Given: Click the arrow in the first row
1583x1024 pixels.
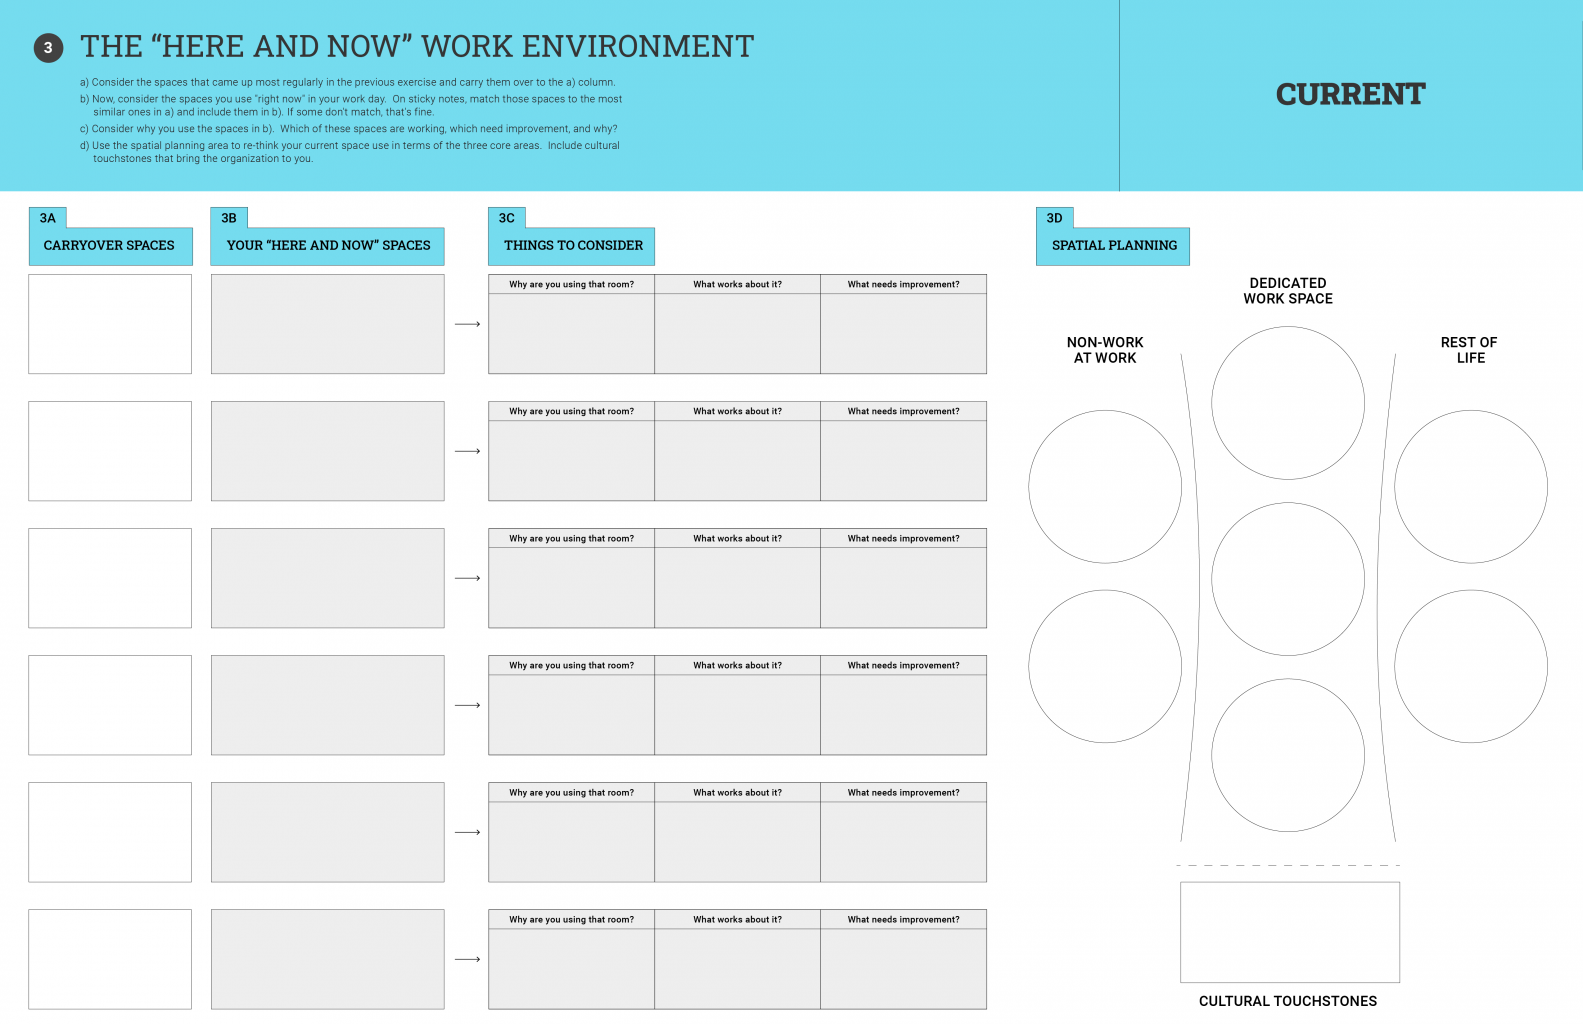Looking at the screenshot, I should coord(467,324).
